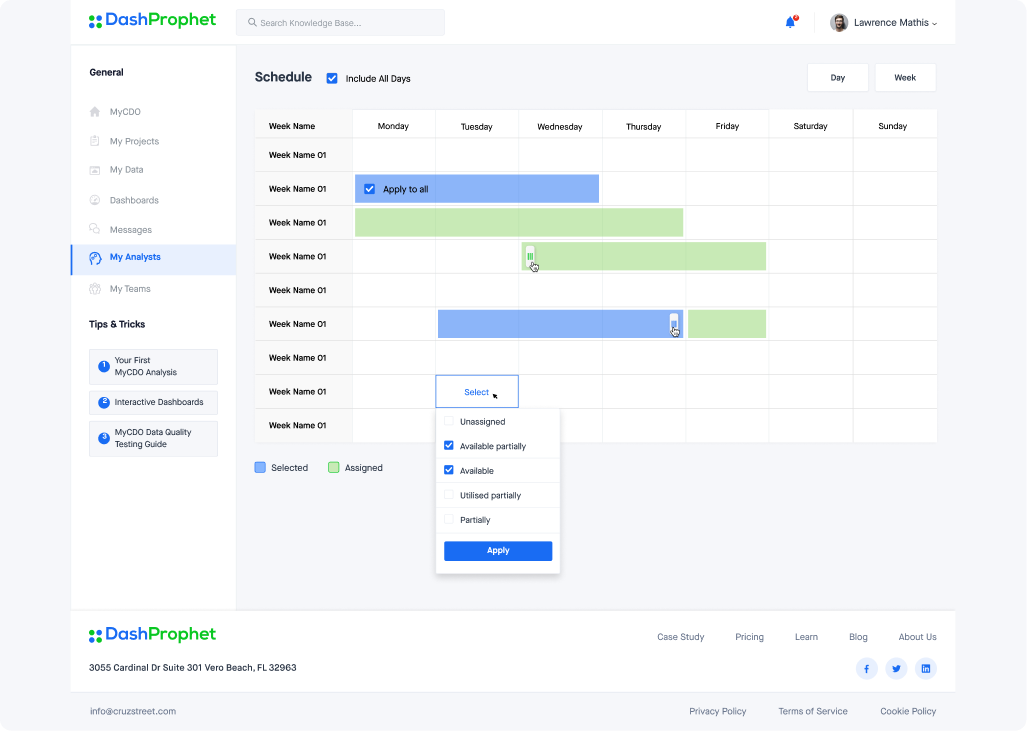Image resolution: width=1027 pixels, height=731 pixels.
Task: Uncheck the Available partially option
Action: click(x=449, y=446)
